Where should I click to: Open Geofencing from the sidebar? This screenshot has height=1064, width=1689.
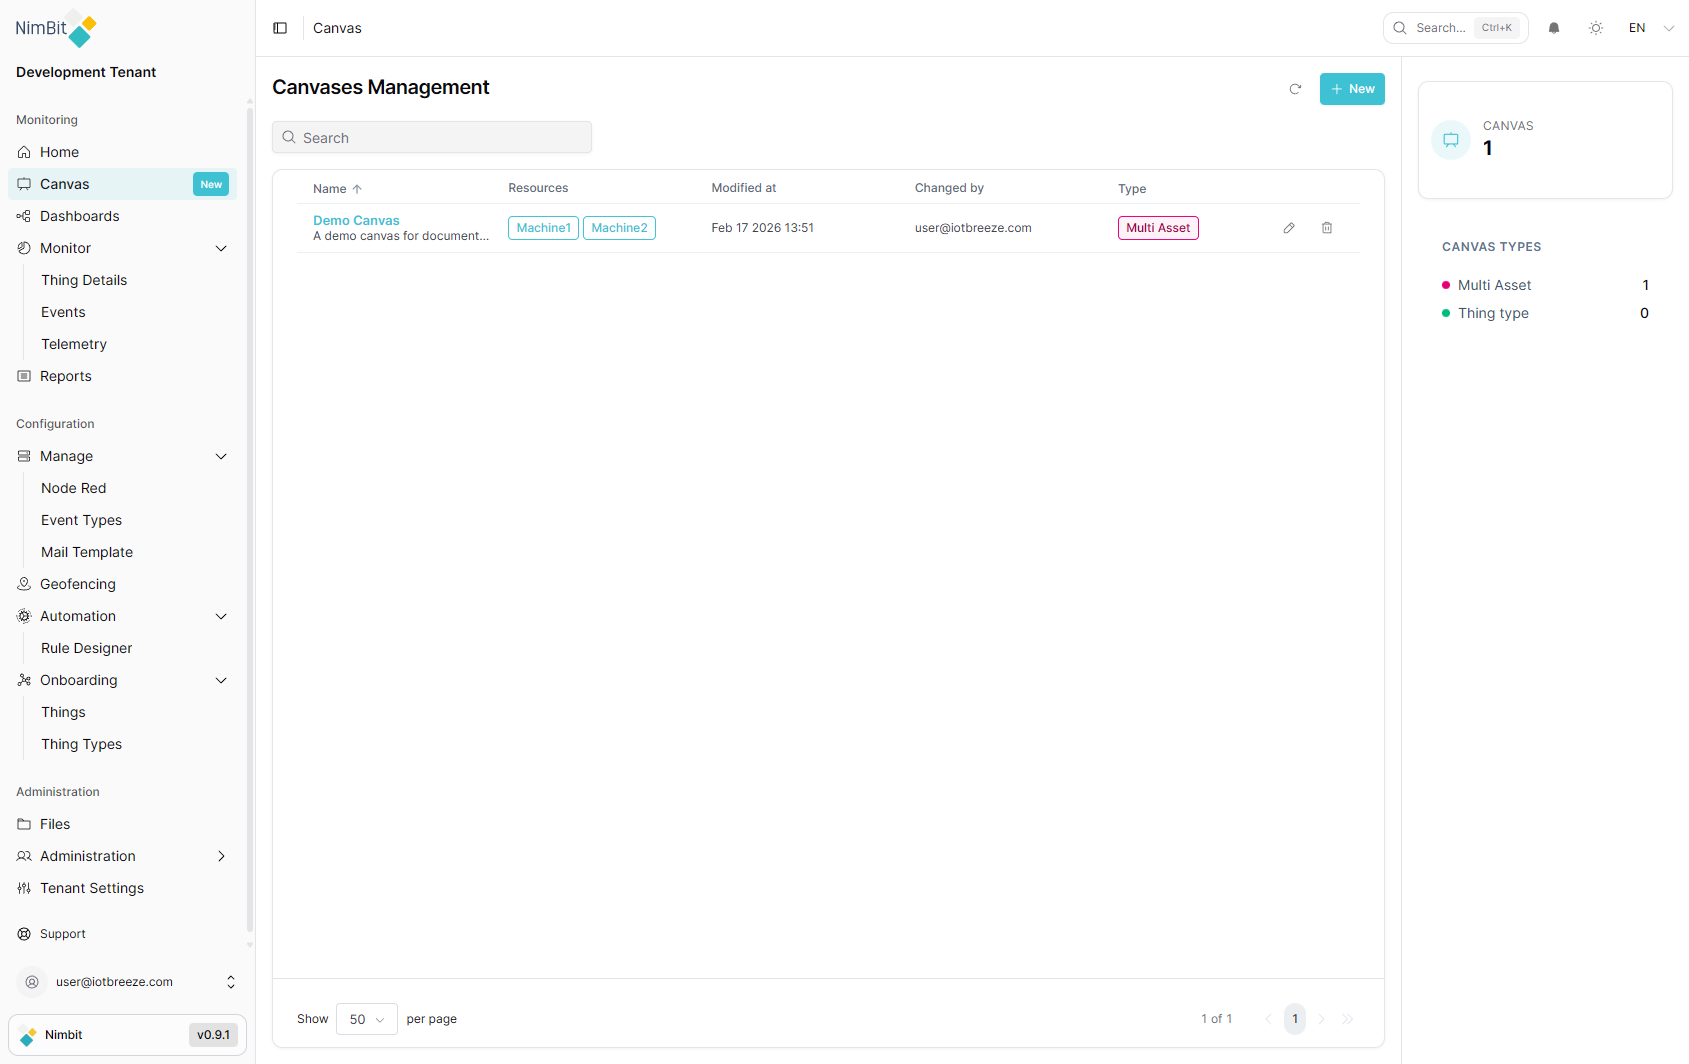pyautogui.click(x=77, y=583)
